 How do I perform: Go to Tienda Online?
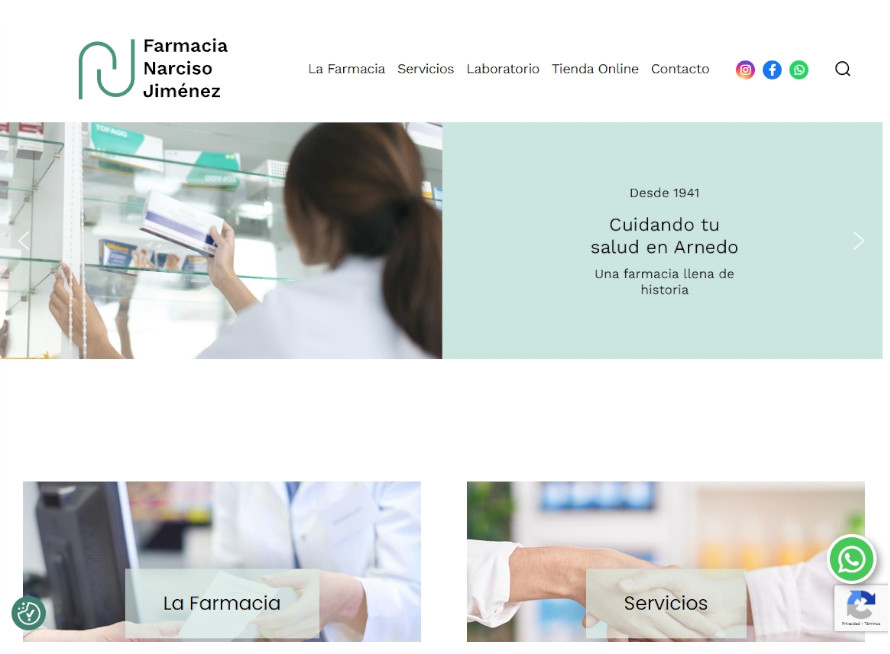click(595, 69)
